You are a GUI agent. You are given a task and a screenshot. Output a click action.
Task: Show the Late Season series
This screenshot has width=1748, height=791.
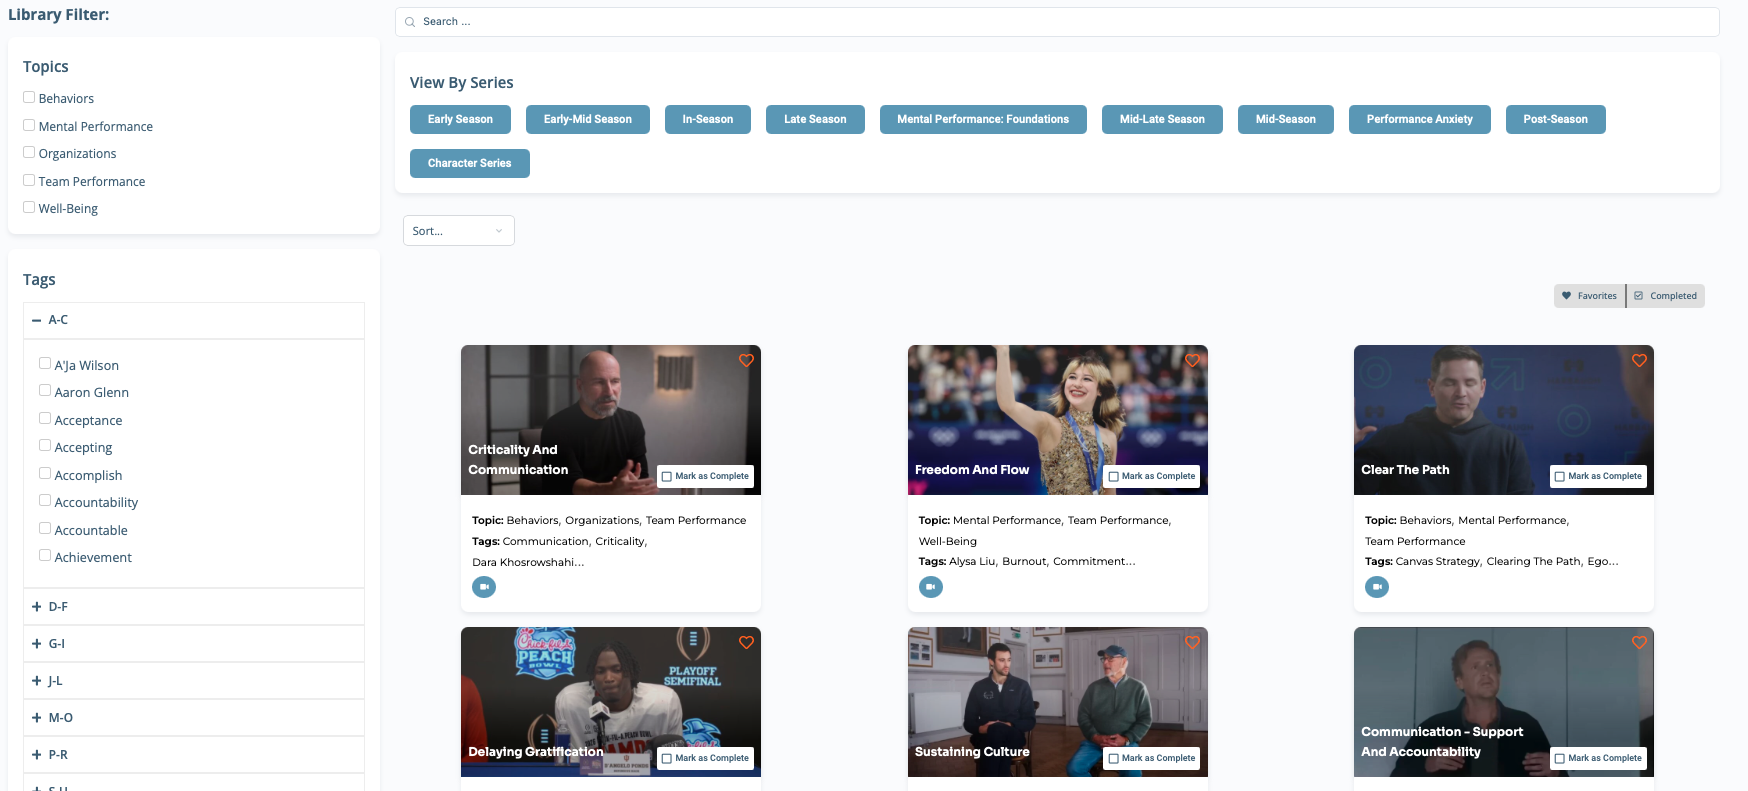[815, 119]
